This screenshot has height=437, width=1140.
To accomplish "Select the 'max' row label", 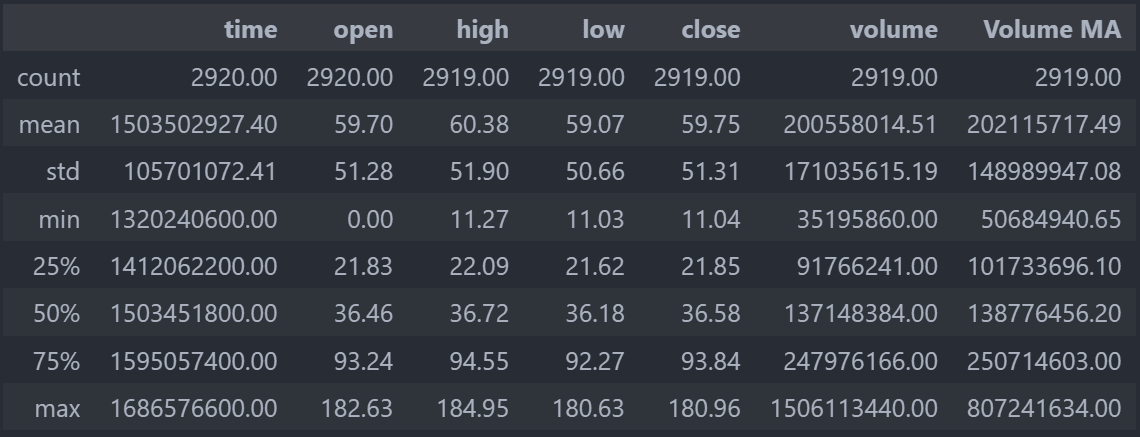I will coord(57,409).
